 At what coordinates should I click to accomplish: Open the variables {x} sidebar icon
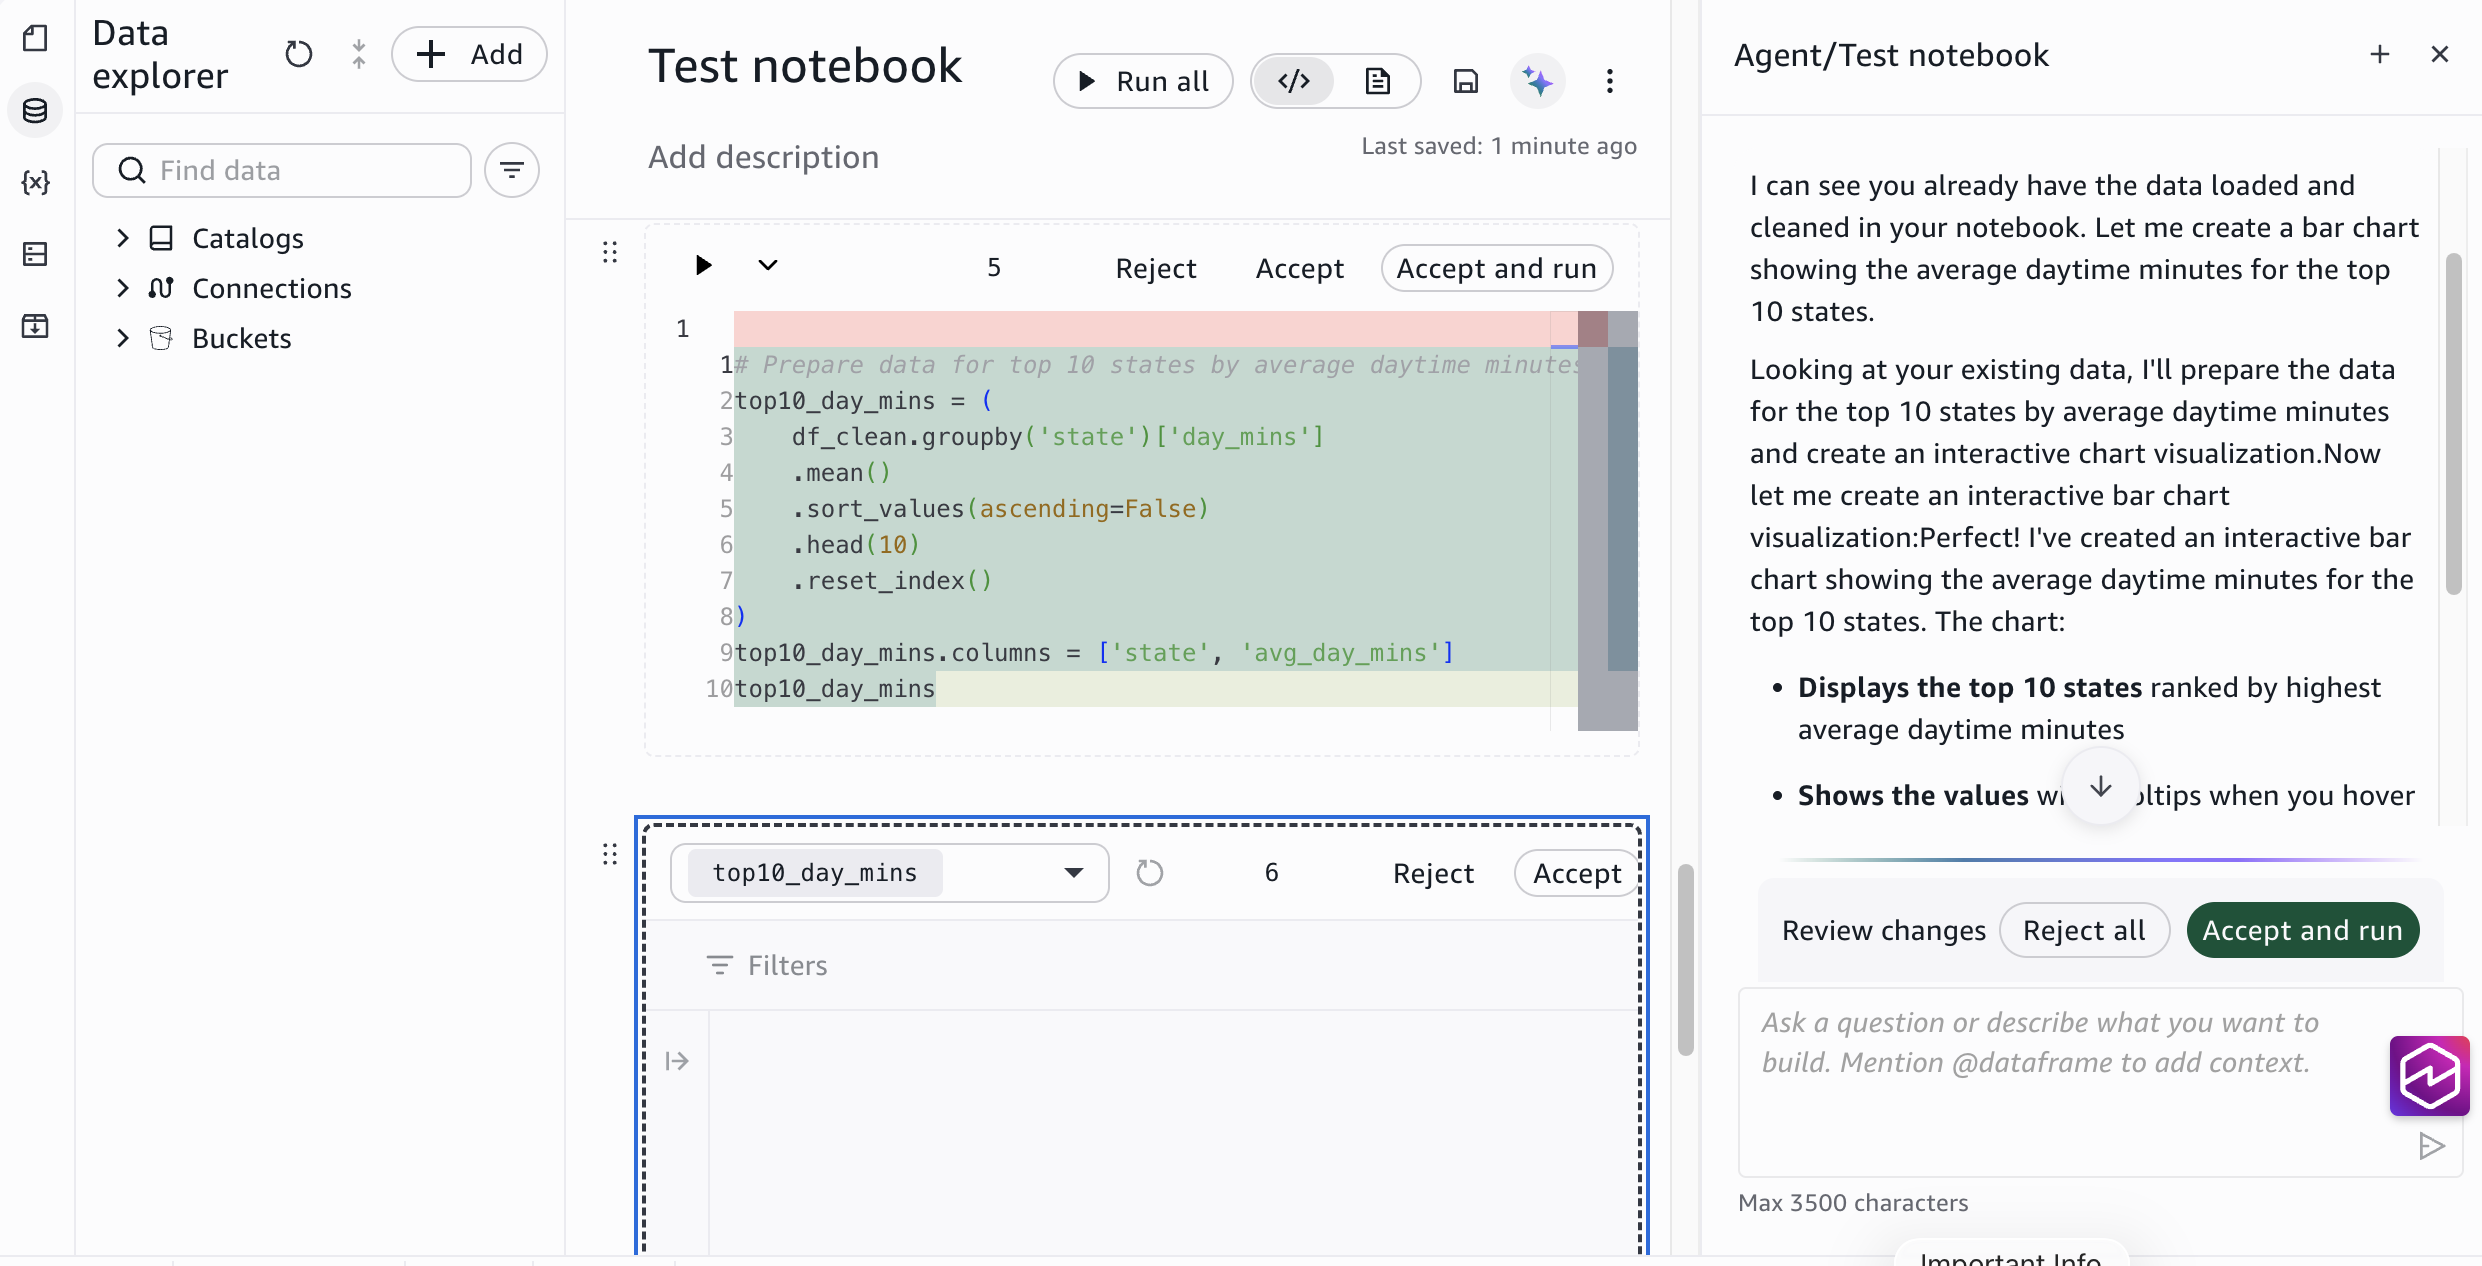tap(35, 182)
